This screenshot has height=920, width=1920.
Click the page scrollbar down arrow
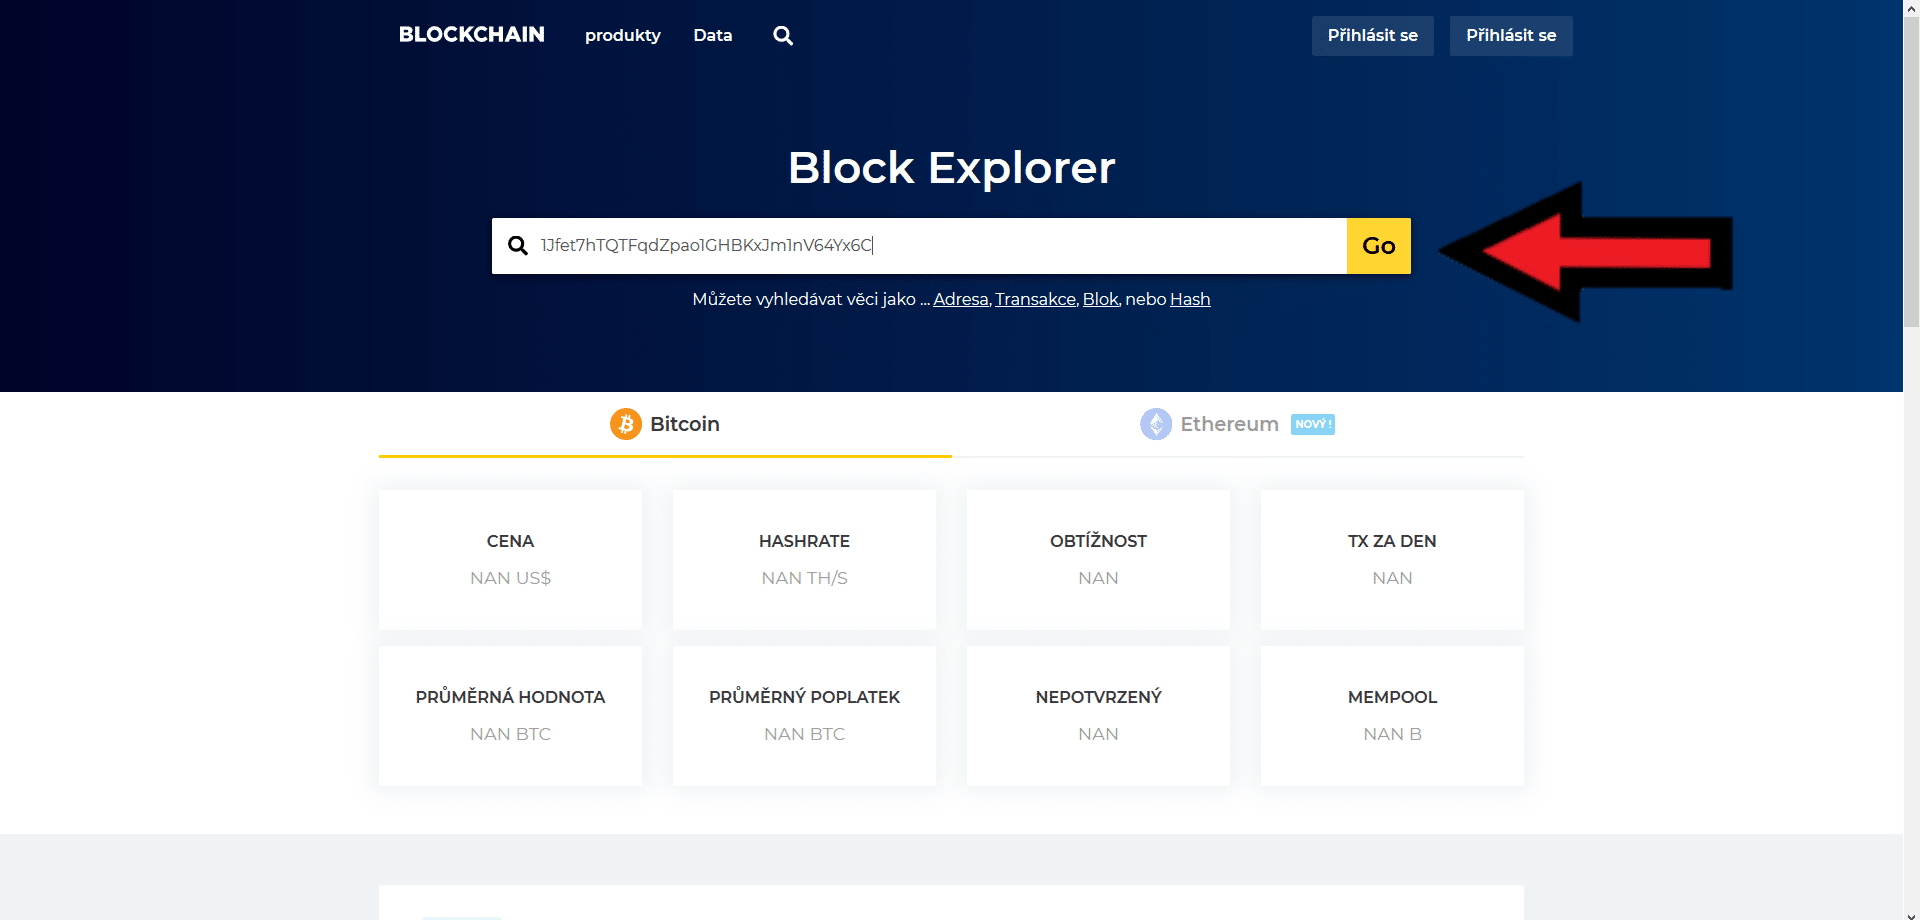click(x=1911, y=912)
